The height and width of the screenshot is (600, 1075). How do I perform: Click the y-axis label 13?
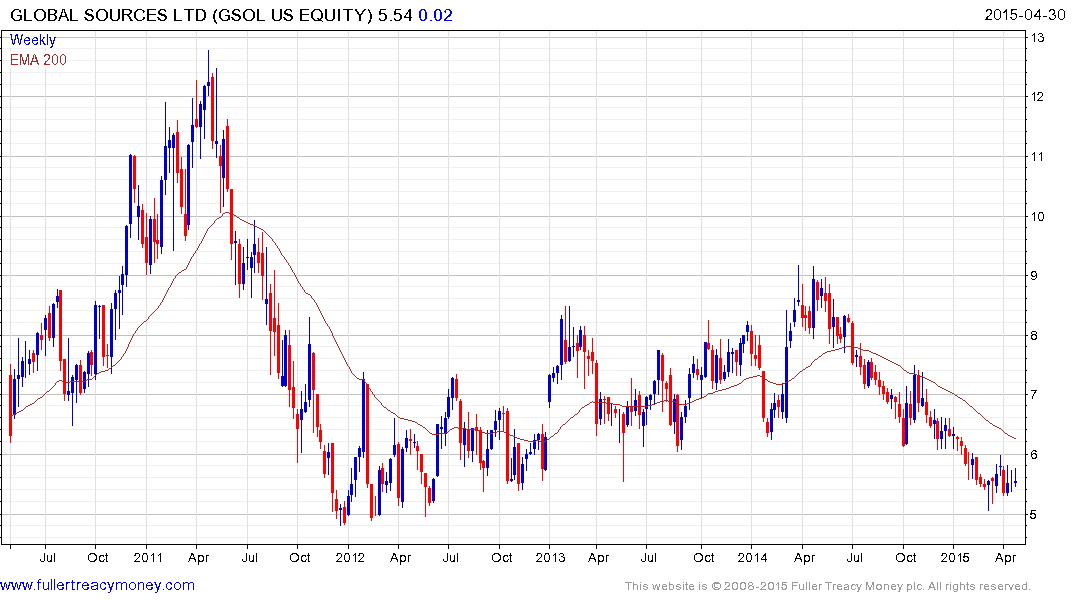(x=1037, y=38)
